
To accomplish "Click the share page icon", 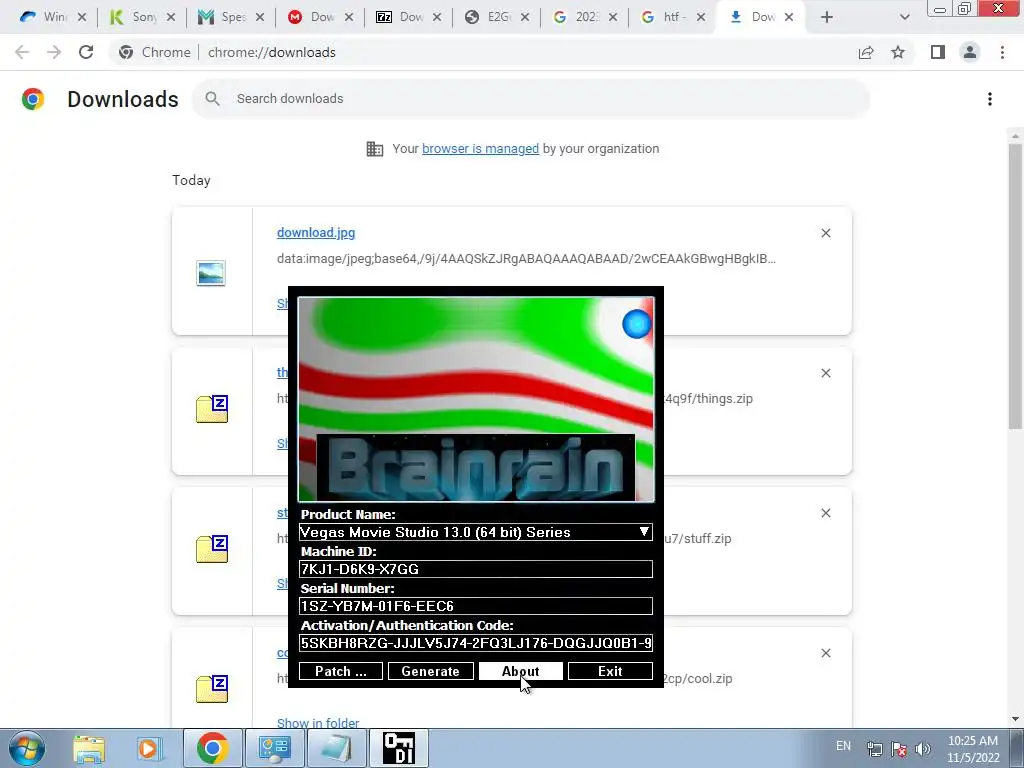I will pyautogui.click(x=866, y=52).
